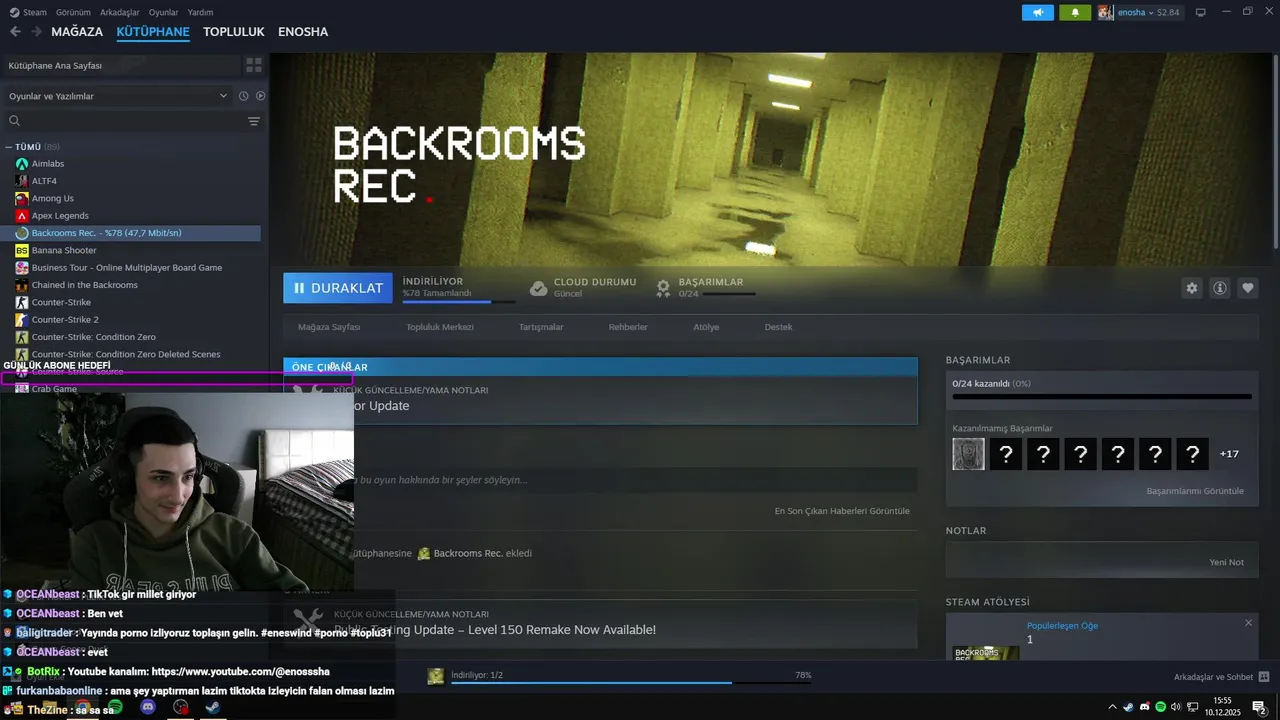Open the Destek tab
This screenshot has width=1280, height=720.
pos(778,327)
